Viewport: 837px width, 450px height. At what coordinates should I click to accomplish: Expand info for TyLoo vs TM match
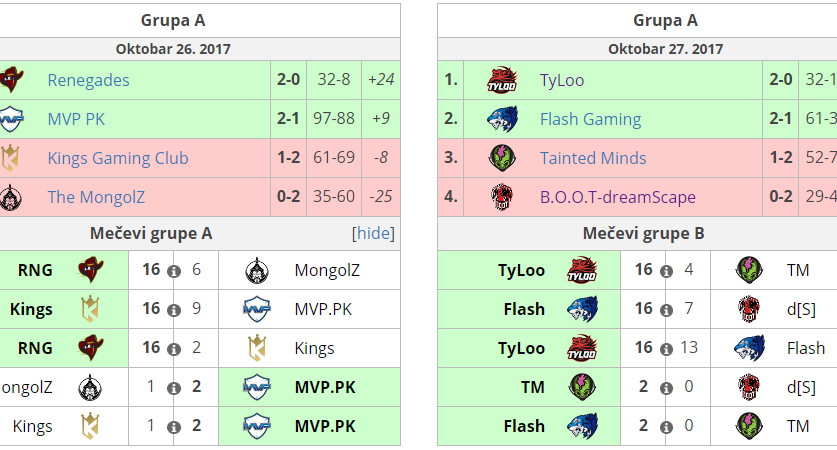pyautogui.click(x=666, y=271)
